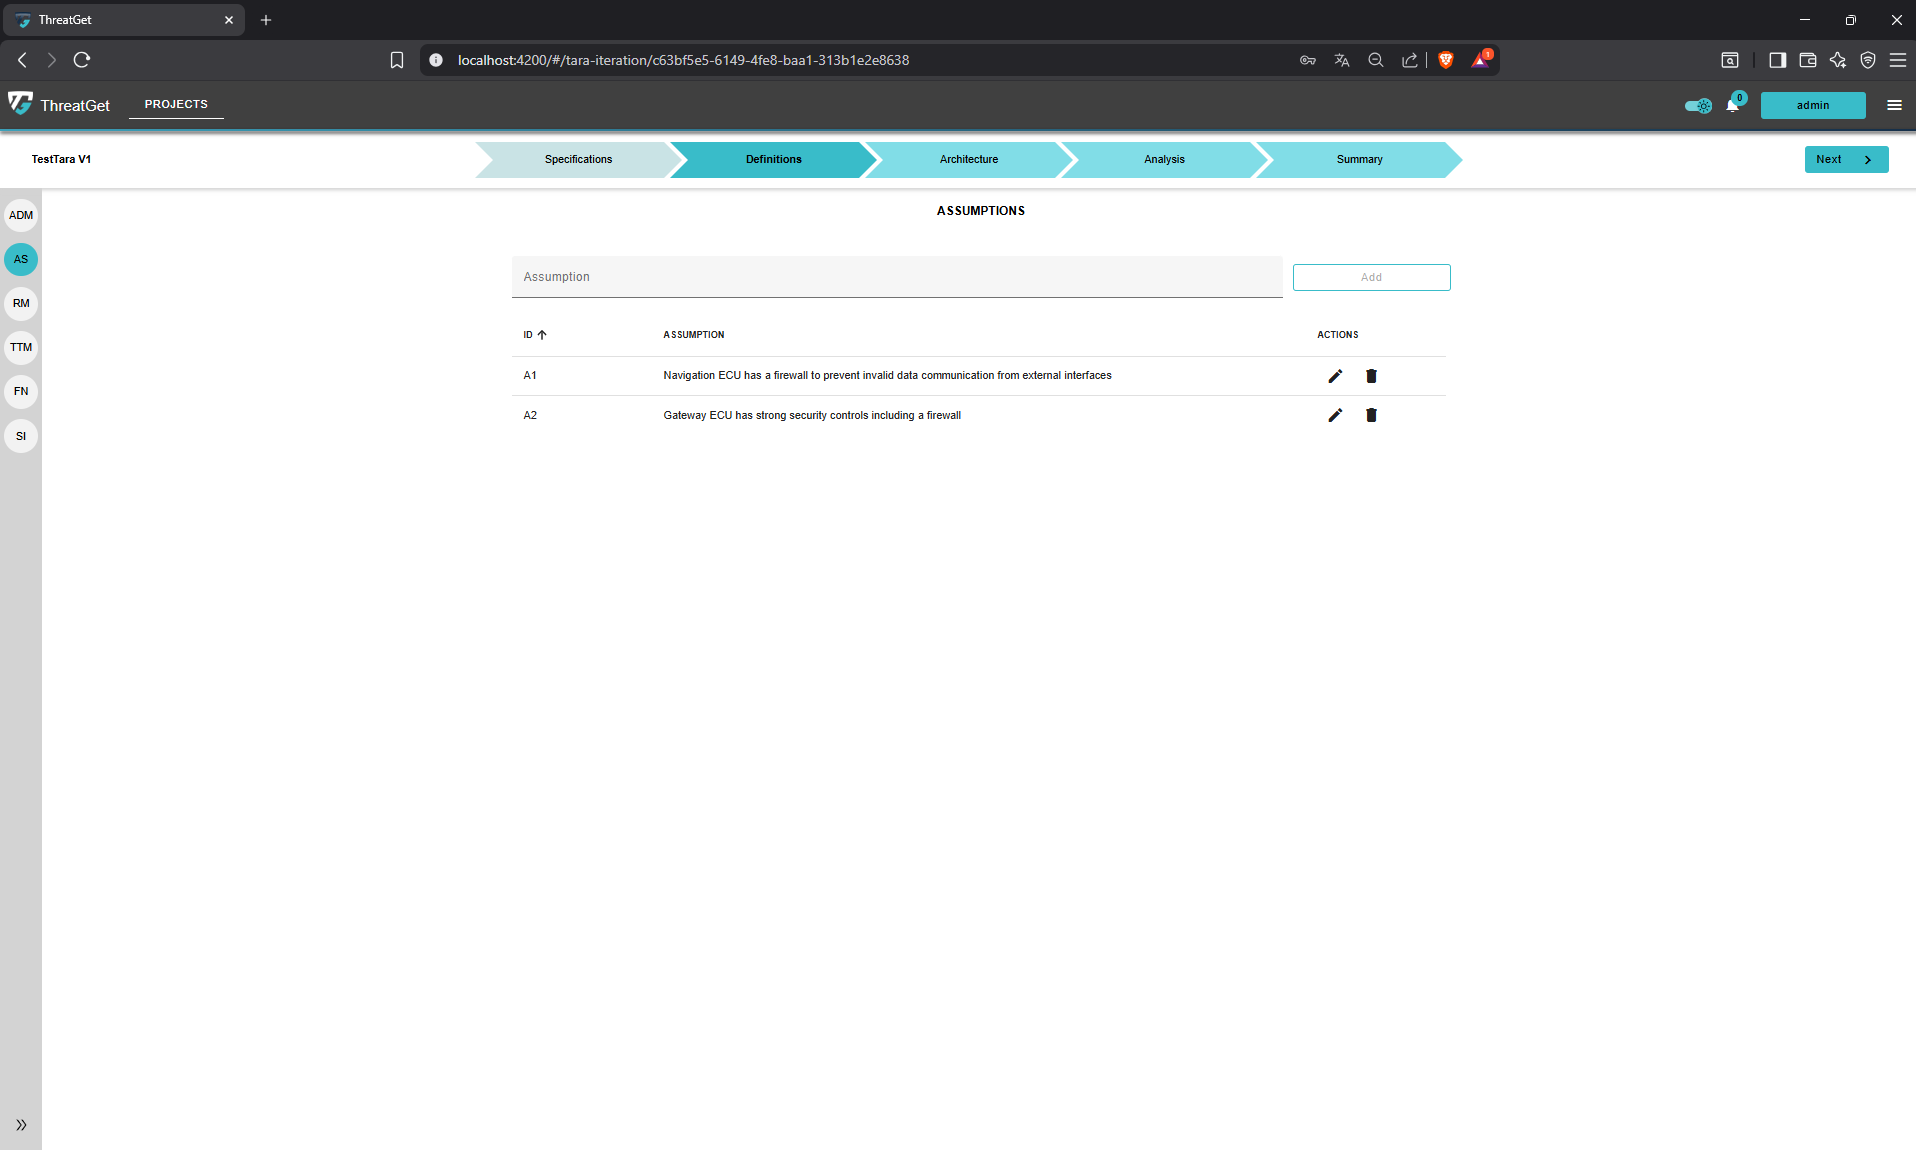Expand the left sidebar panel
1916x1150 pixels.
coord(21,1125)
